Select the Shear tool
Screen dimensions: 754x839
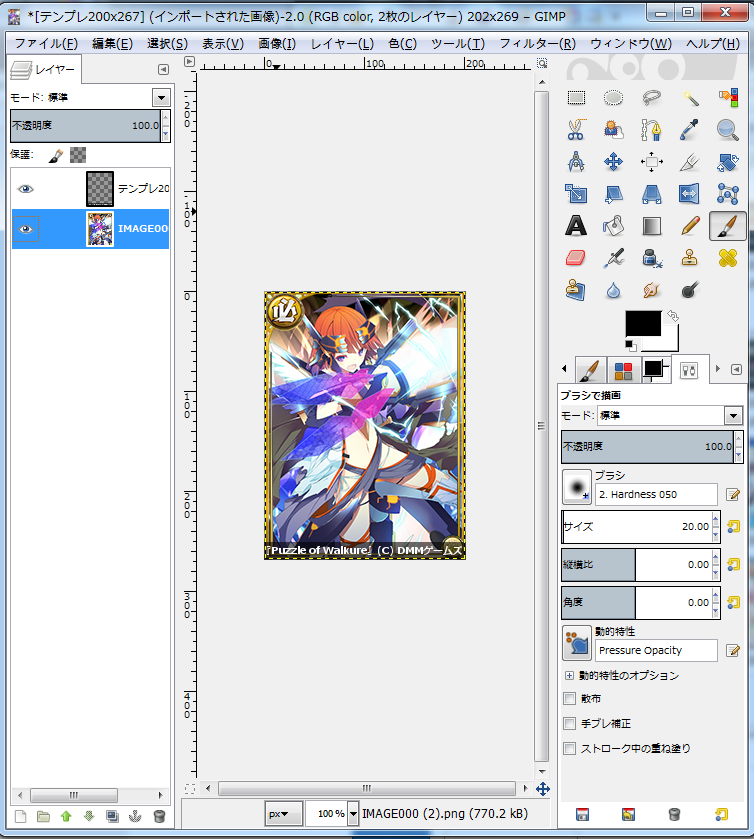coord(613,194)
